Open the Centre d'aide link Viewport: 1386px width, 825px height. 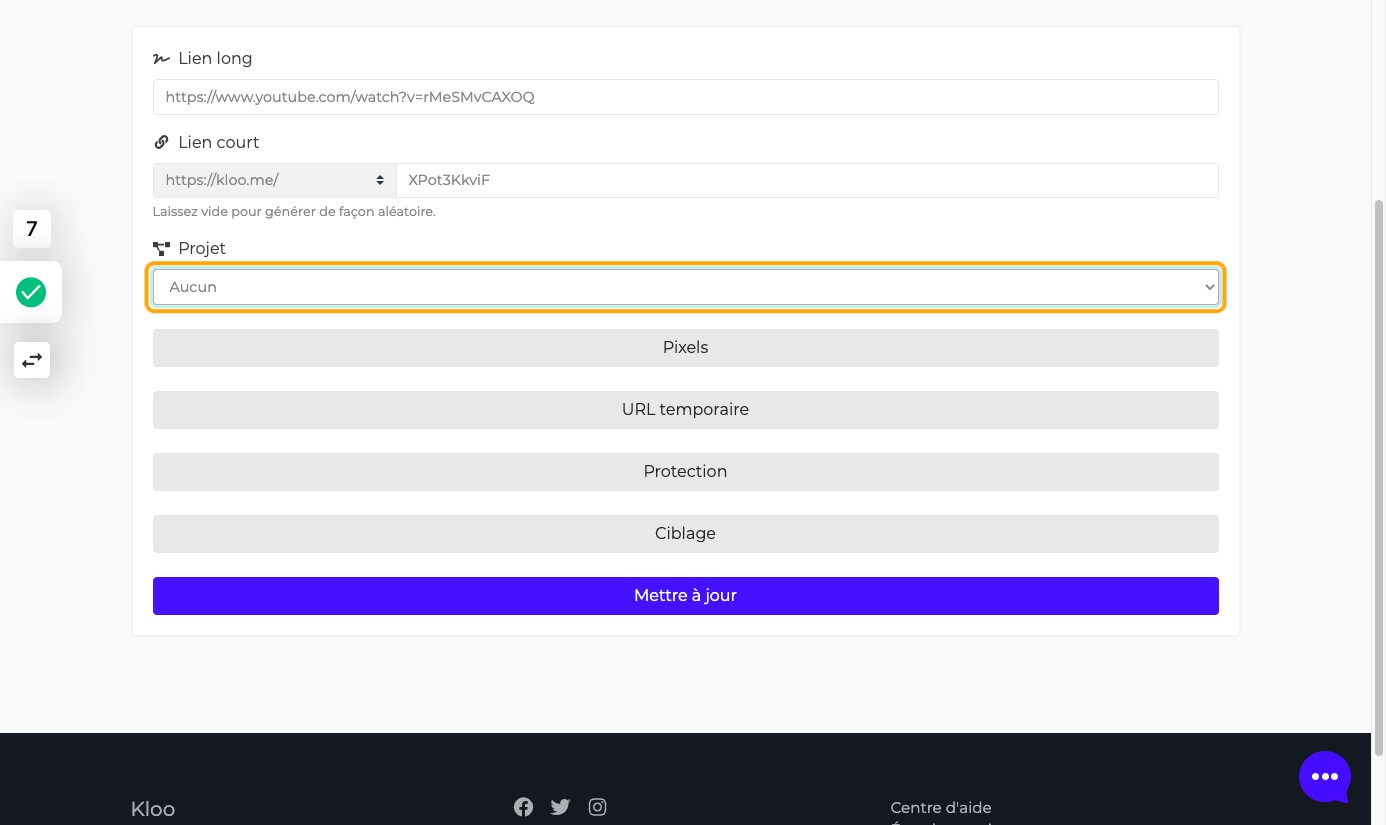pyautogui.click(x=941, y=808)
